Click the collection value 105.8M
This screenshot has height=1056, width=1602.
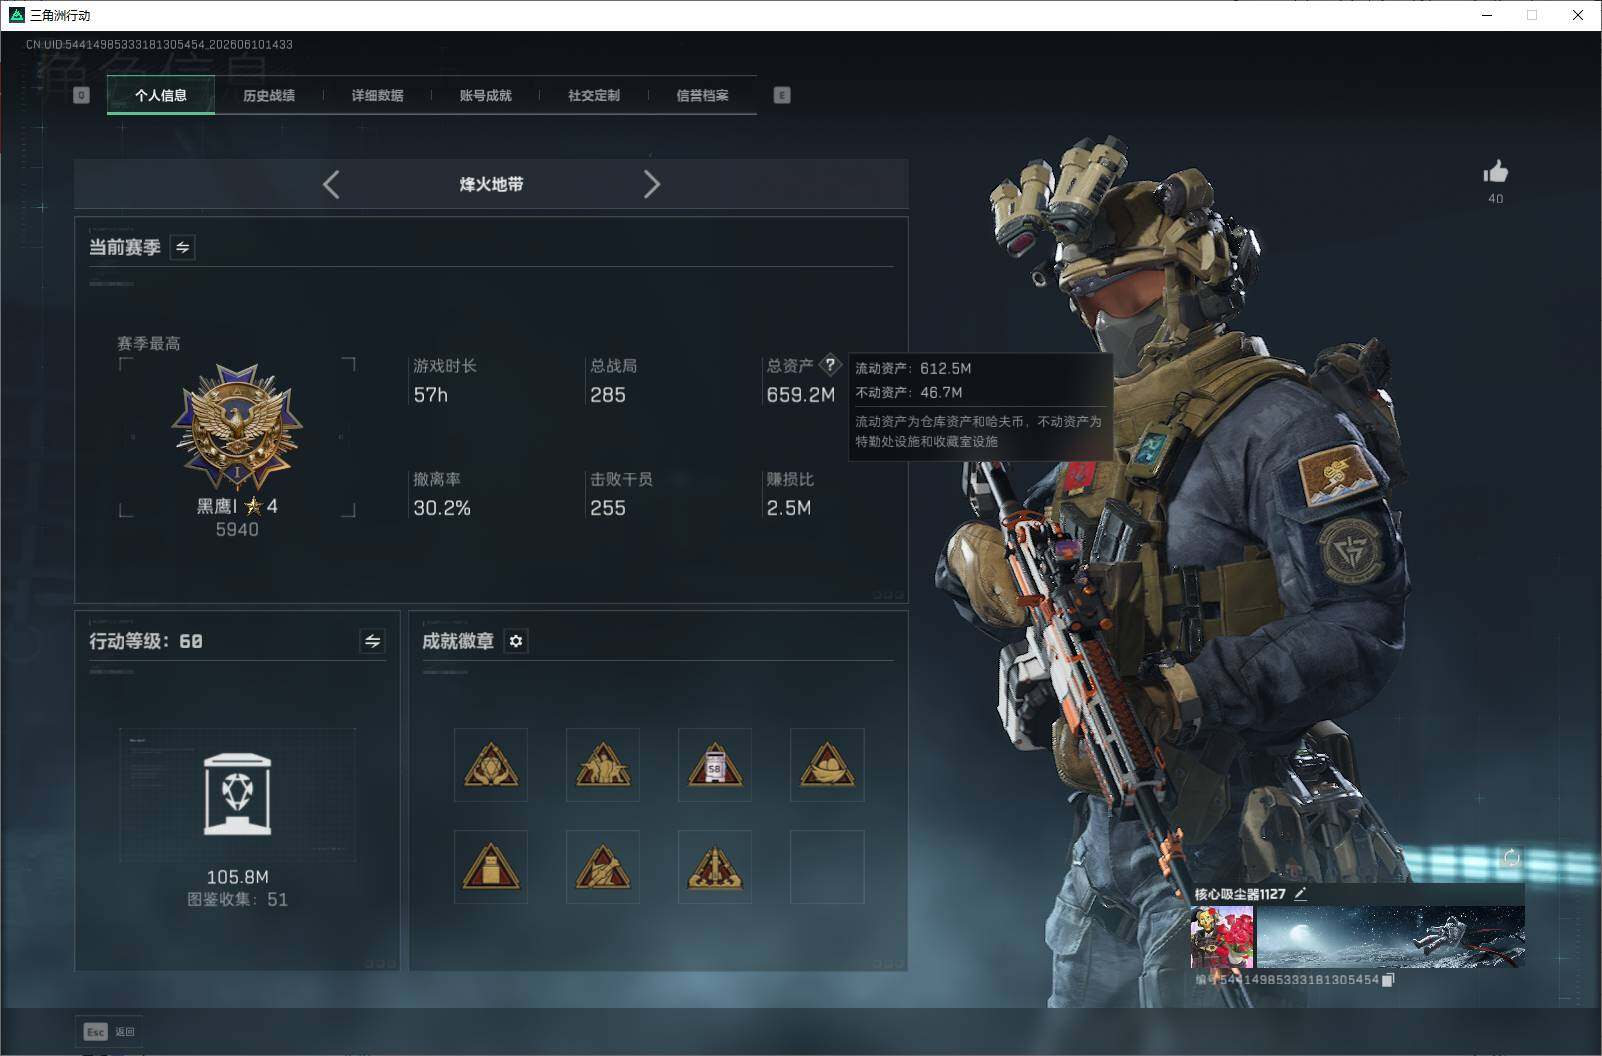[237, 877]
